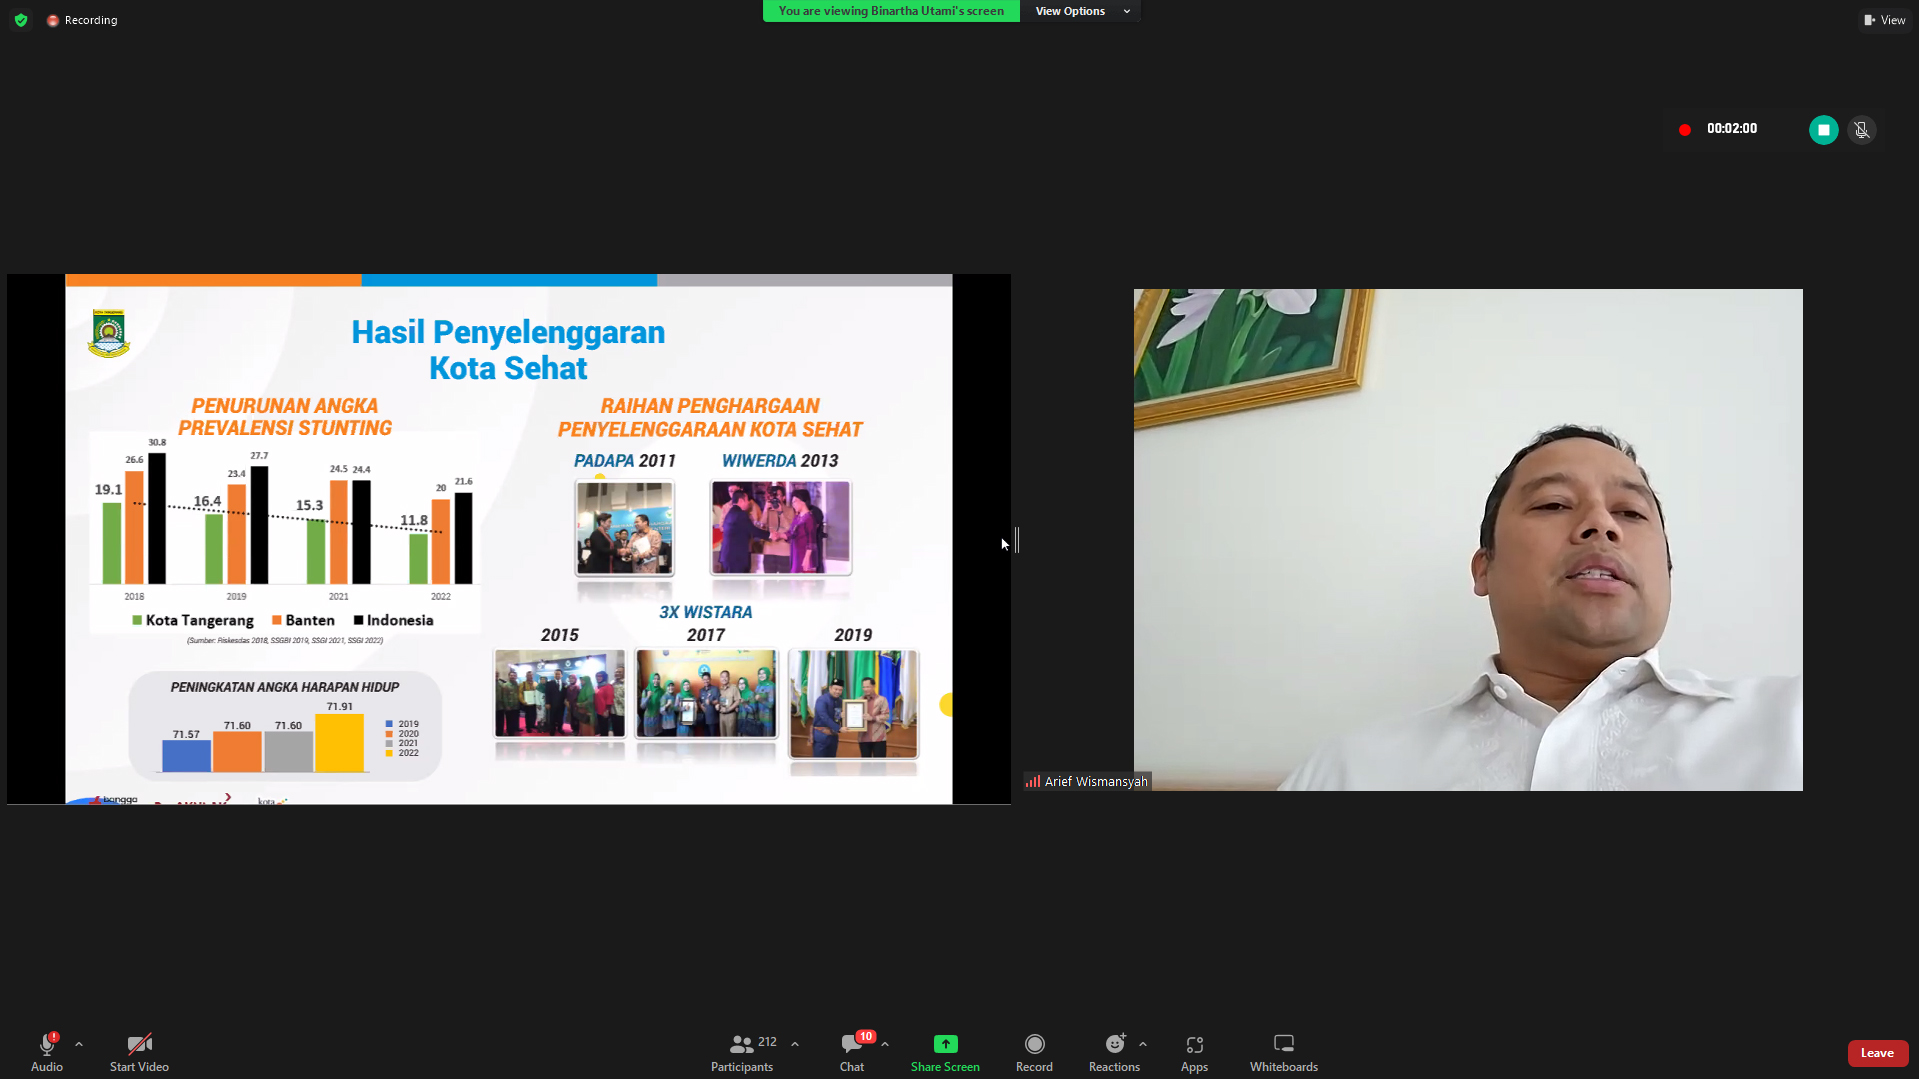The image size is (1919, 1079).
Task: Open the Reactions menu
Action: (x=1113, y=1052)
